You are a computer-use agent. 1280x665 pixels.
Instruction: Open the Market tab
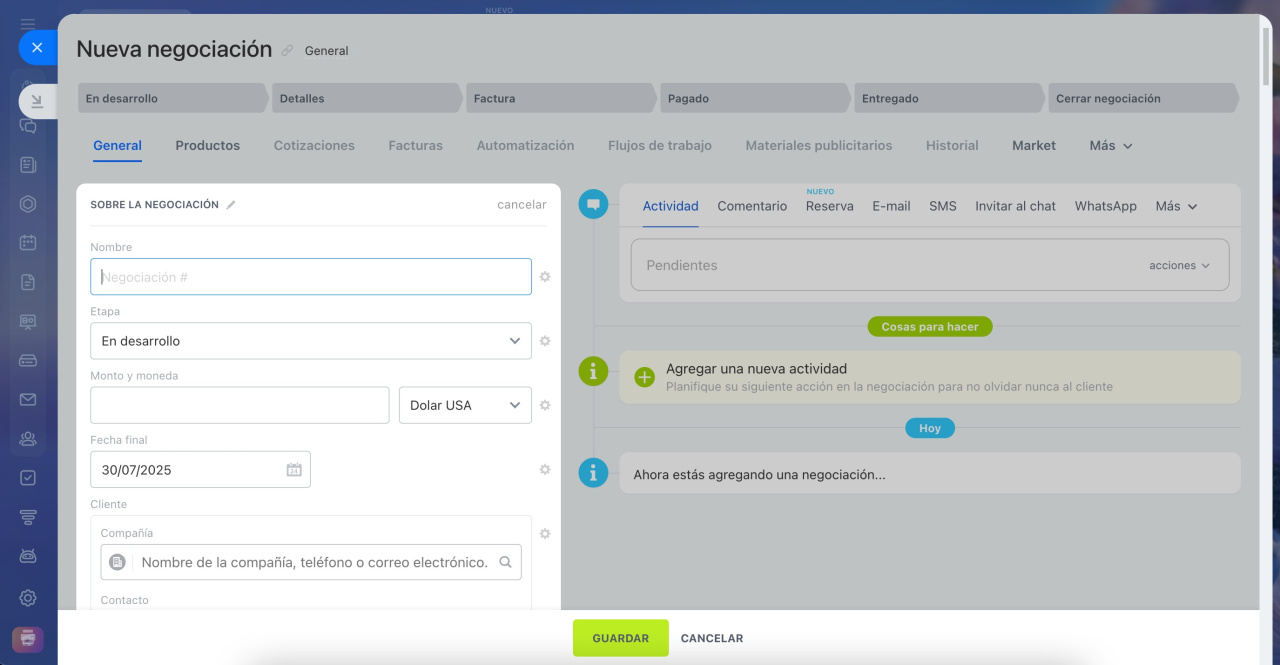1034,146
